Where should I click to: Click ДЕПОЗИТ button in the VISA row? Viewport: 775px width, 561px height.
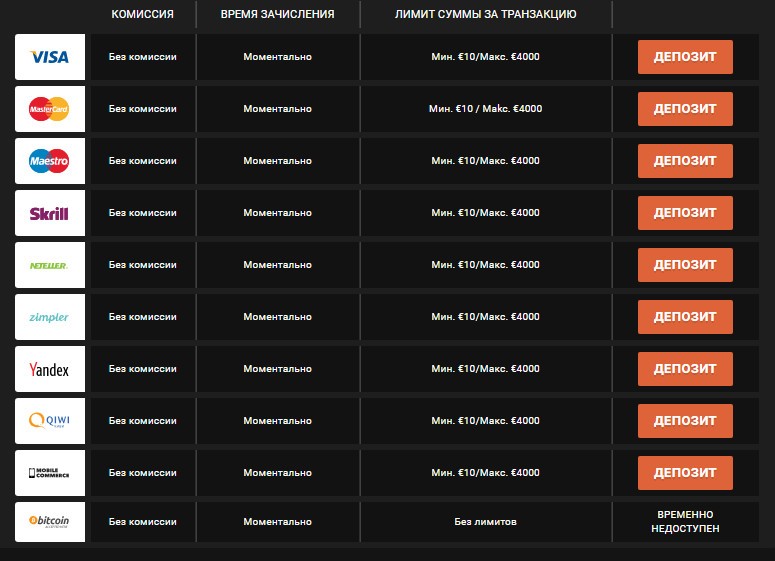click(685, 57)
